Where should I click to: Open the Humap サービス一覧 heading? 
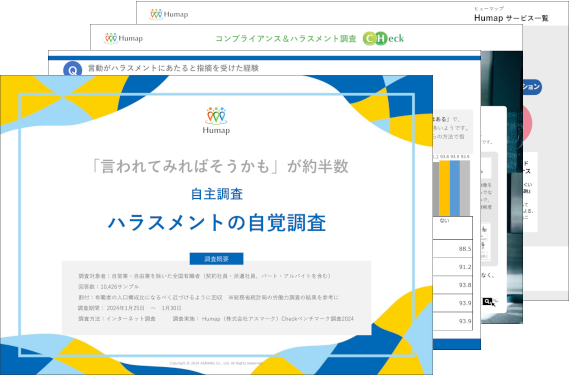click(511, 18)
